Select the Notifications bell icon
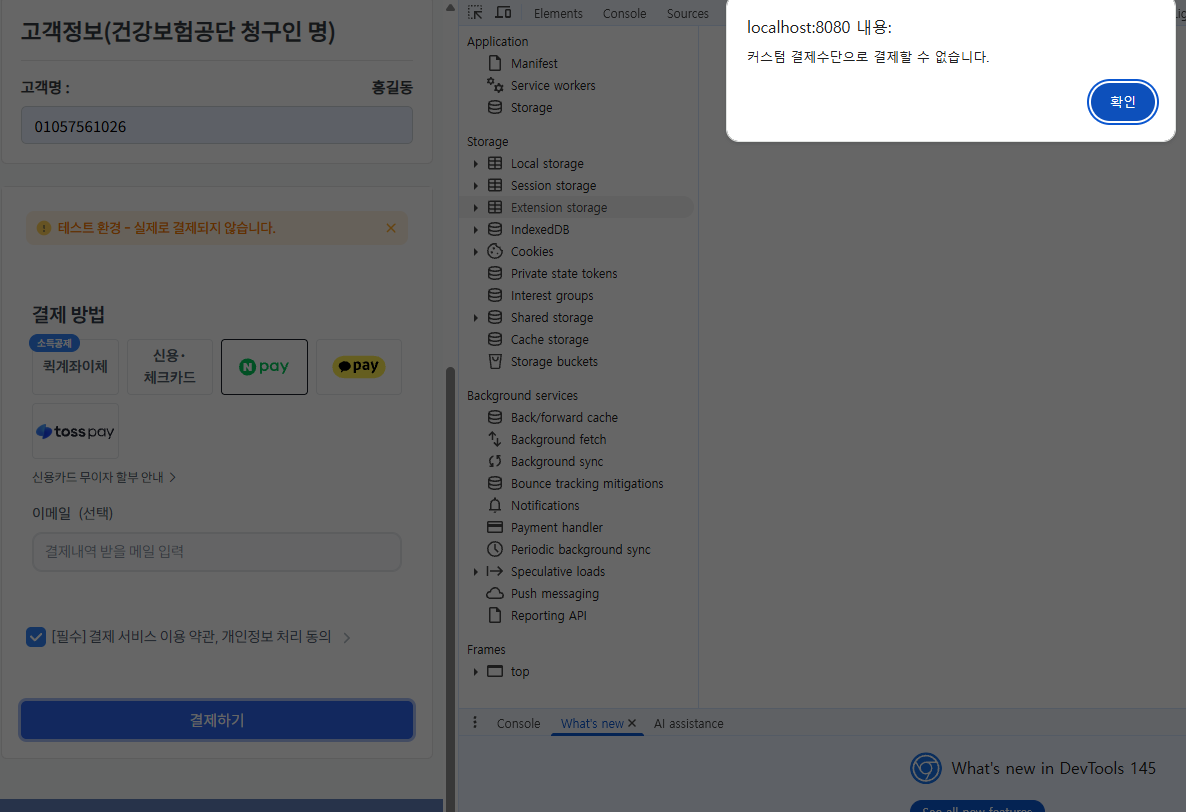 click(x=495, y=505)
